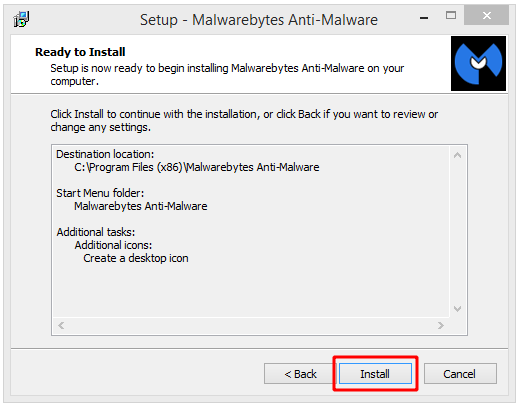Click the 'Malwarebytes Anti-Malware' start menu entry text
Screen dimensions: 521x405
(x=141, y=206)
